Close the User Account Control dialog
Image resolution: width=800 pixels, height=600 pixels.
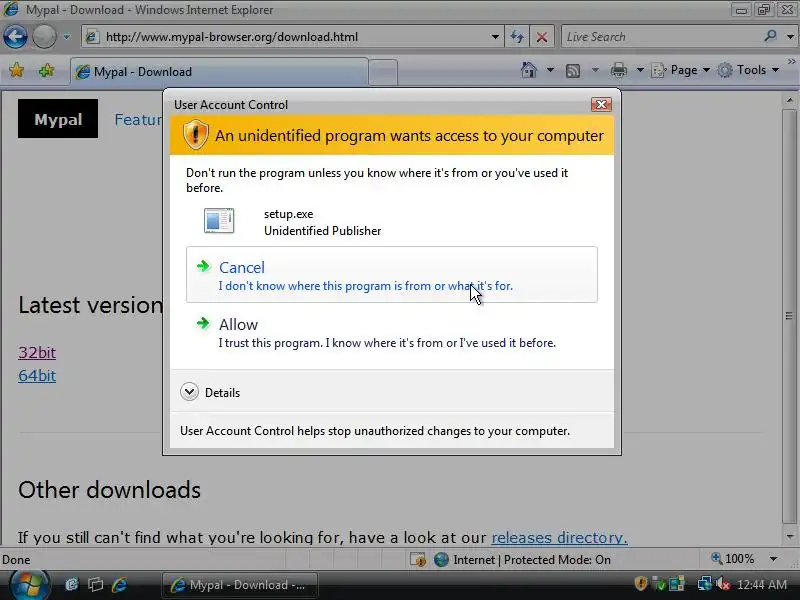pos(602,105)
